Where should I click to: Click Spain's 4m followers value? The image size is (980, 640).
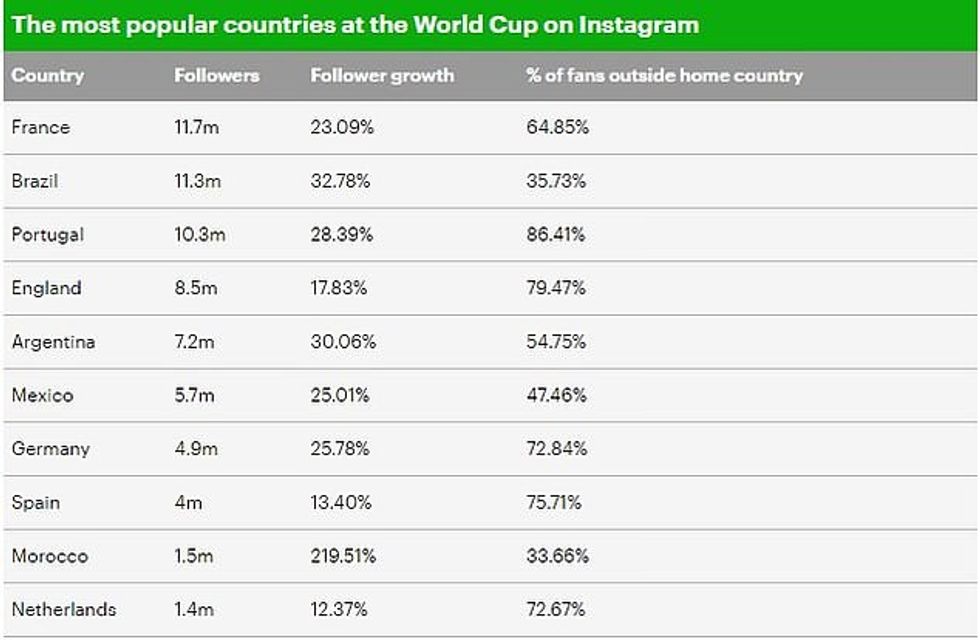pyautogui.click(x=188, y=502)
